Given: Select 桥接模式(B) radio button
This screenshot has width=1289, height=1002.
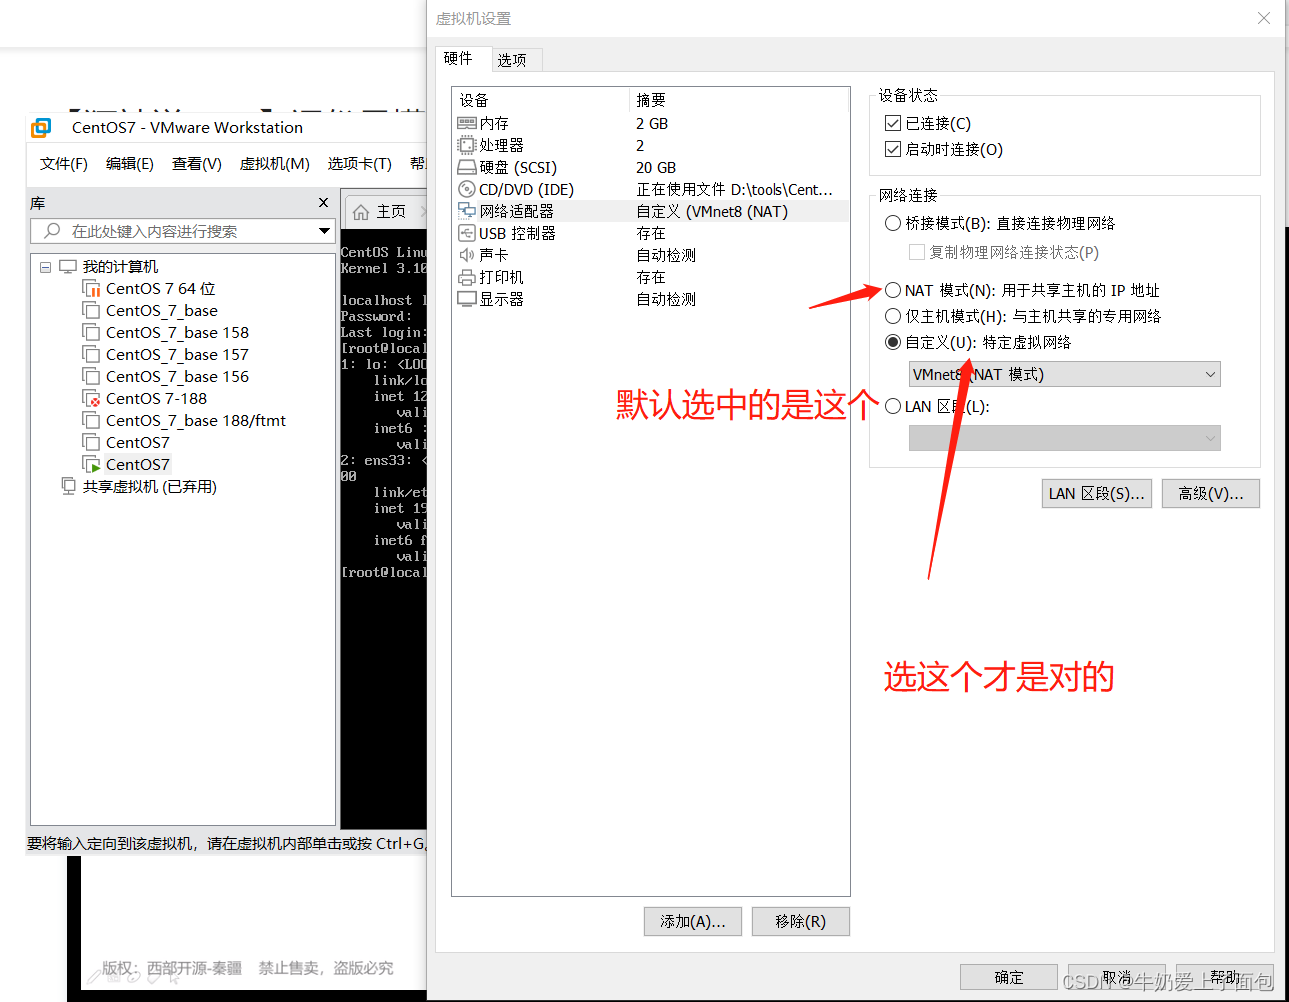Looking at the screenshot, I should 893,223.
